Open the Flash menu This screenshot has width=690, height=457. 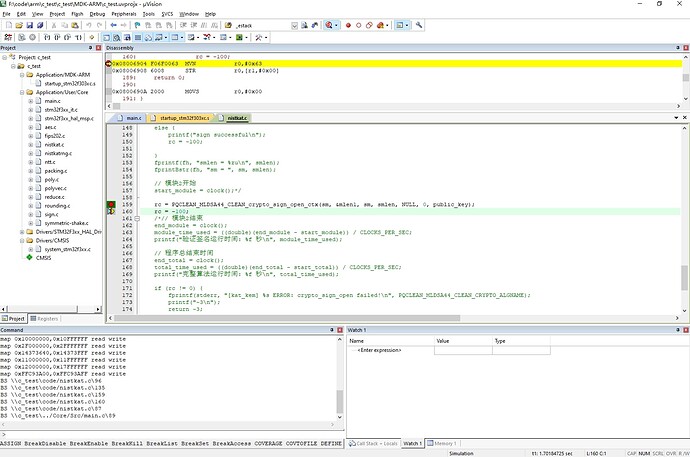click(x=77, y=14)
